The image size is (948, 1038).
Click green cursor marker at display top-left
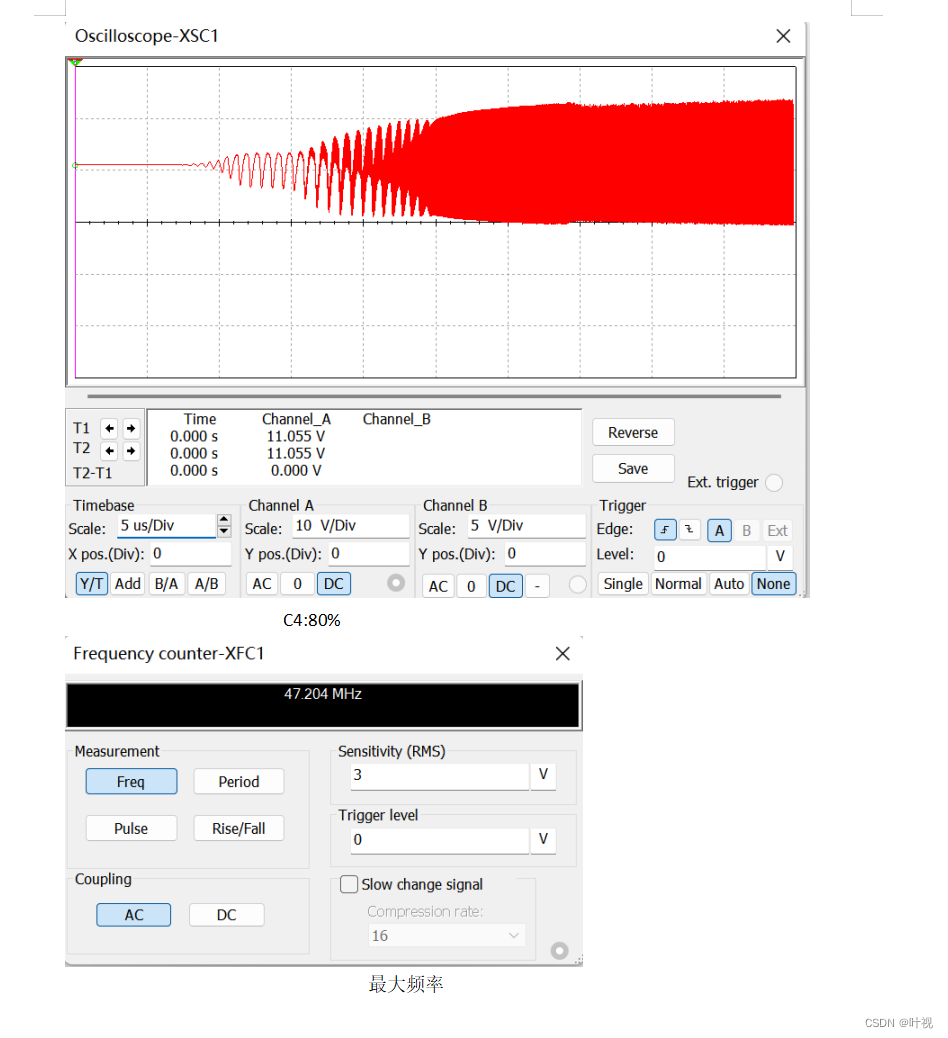[x=75, y=62]
